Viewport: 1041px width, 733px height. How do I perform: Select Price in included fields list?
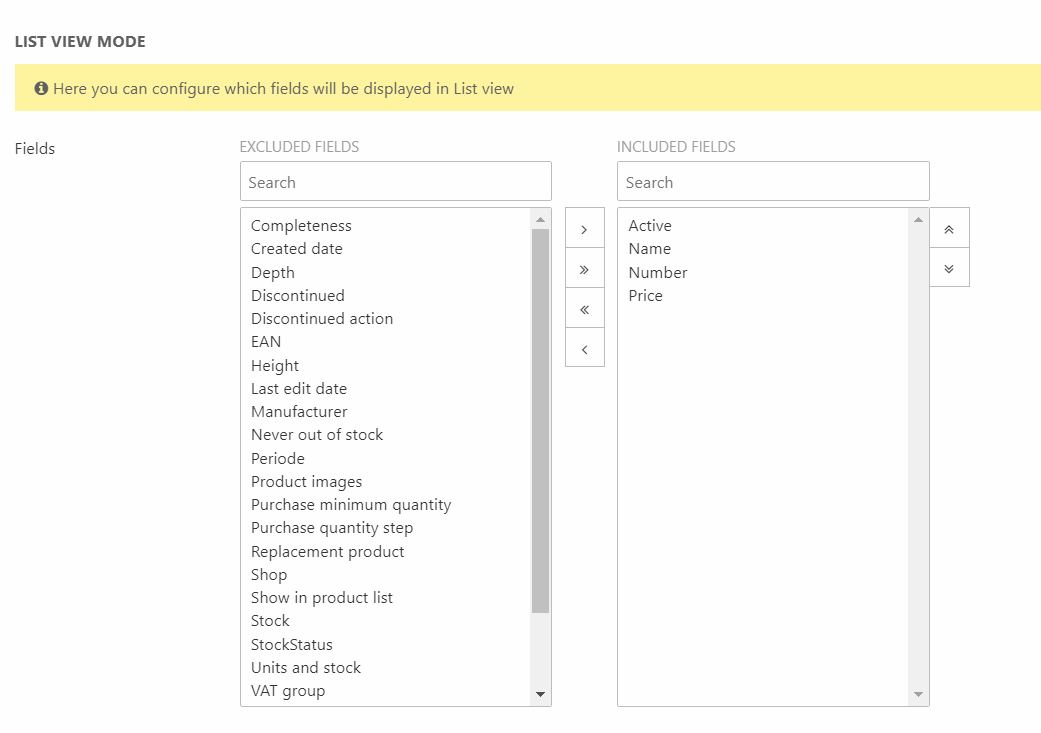coord(645,296)
